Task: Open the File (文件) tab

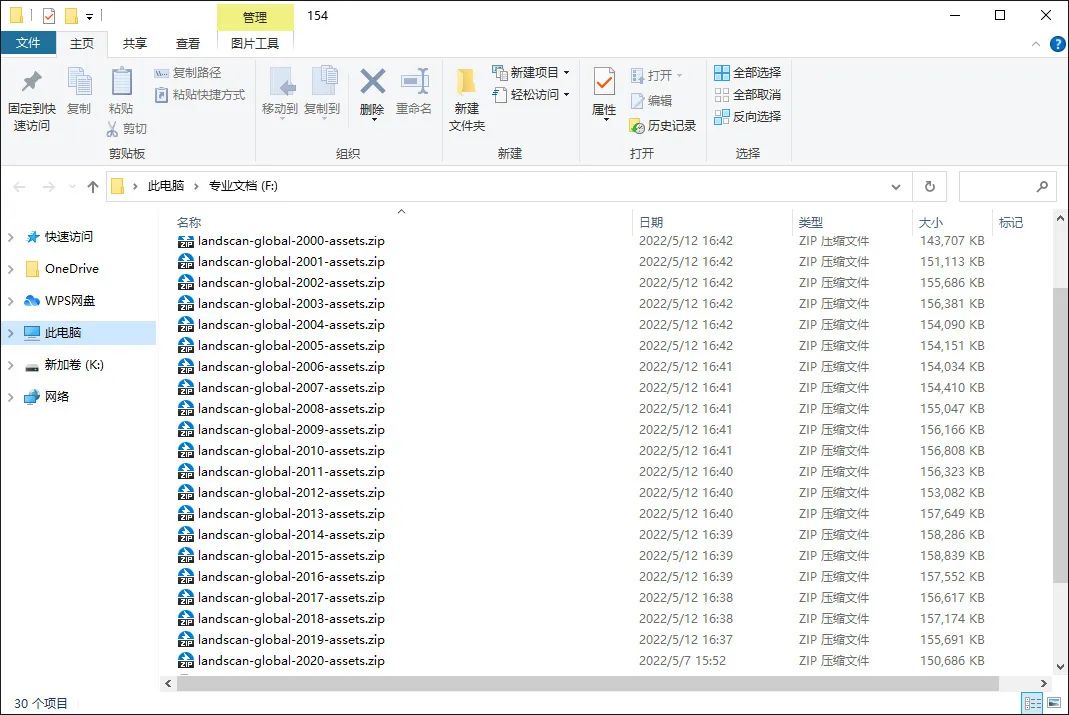Action: (x=27, y=43)
